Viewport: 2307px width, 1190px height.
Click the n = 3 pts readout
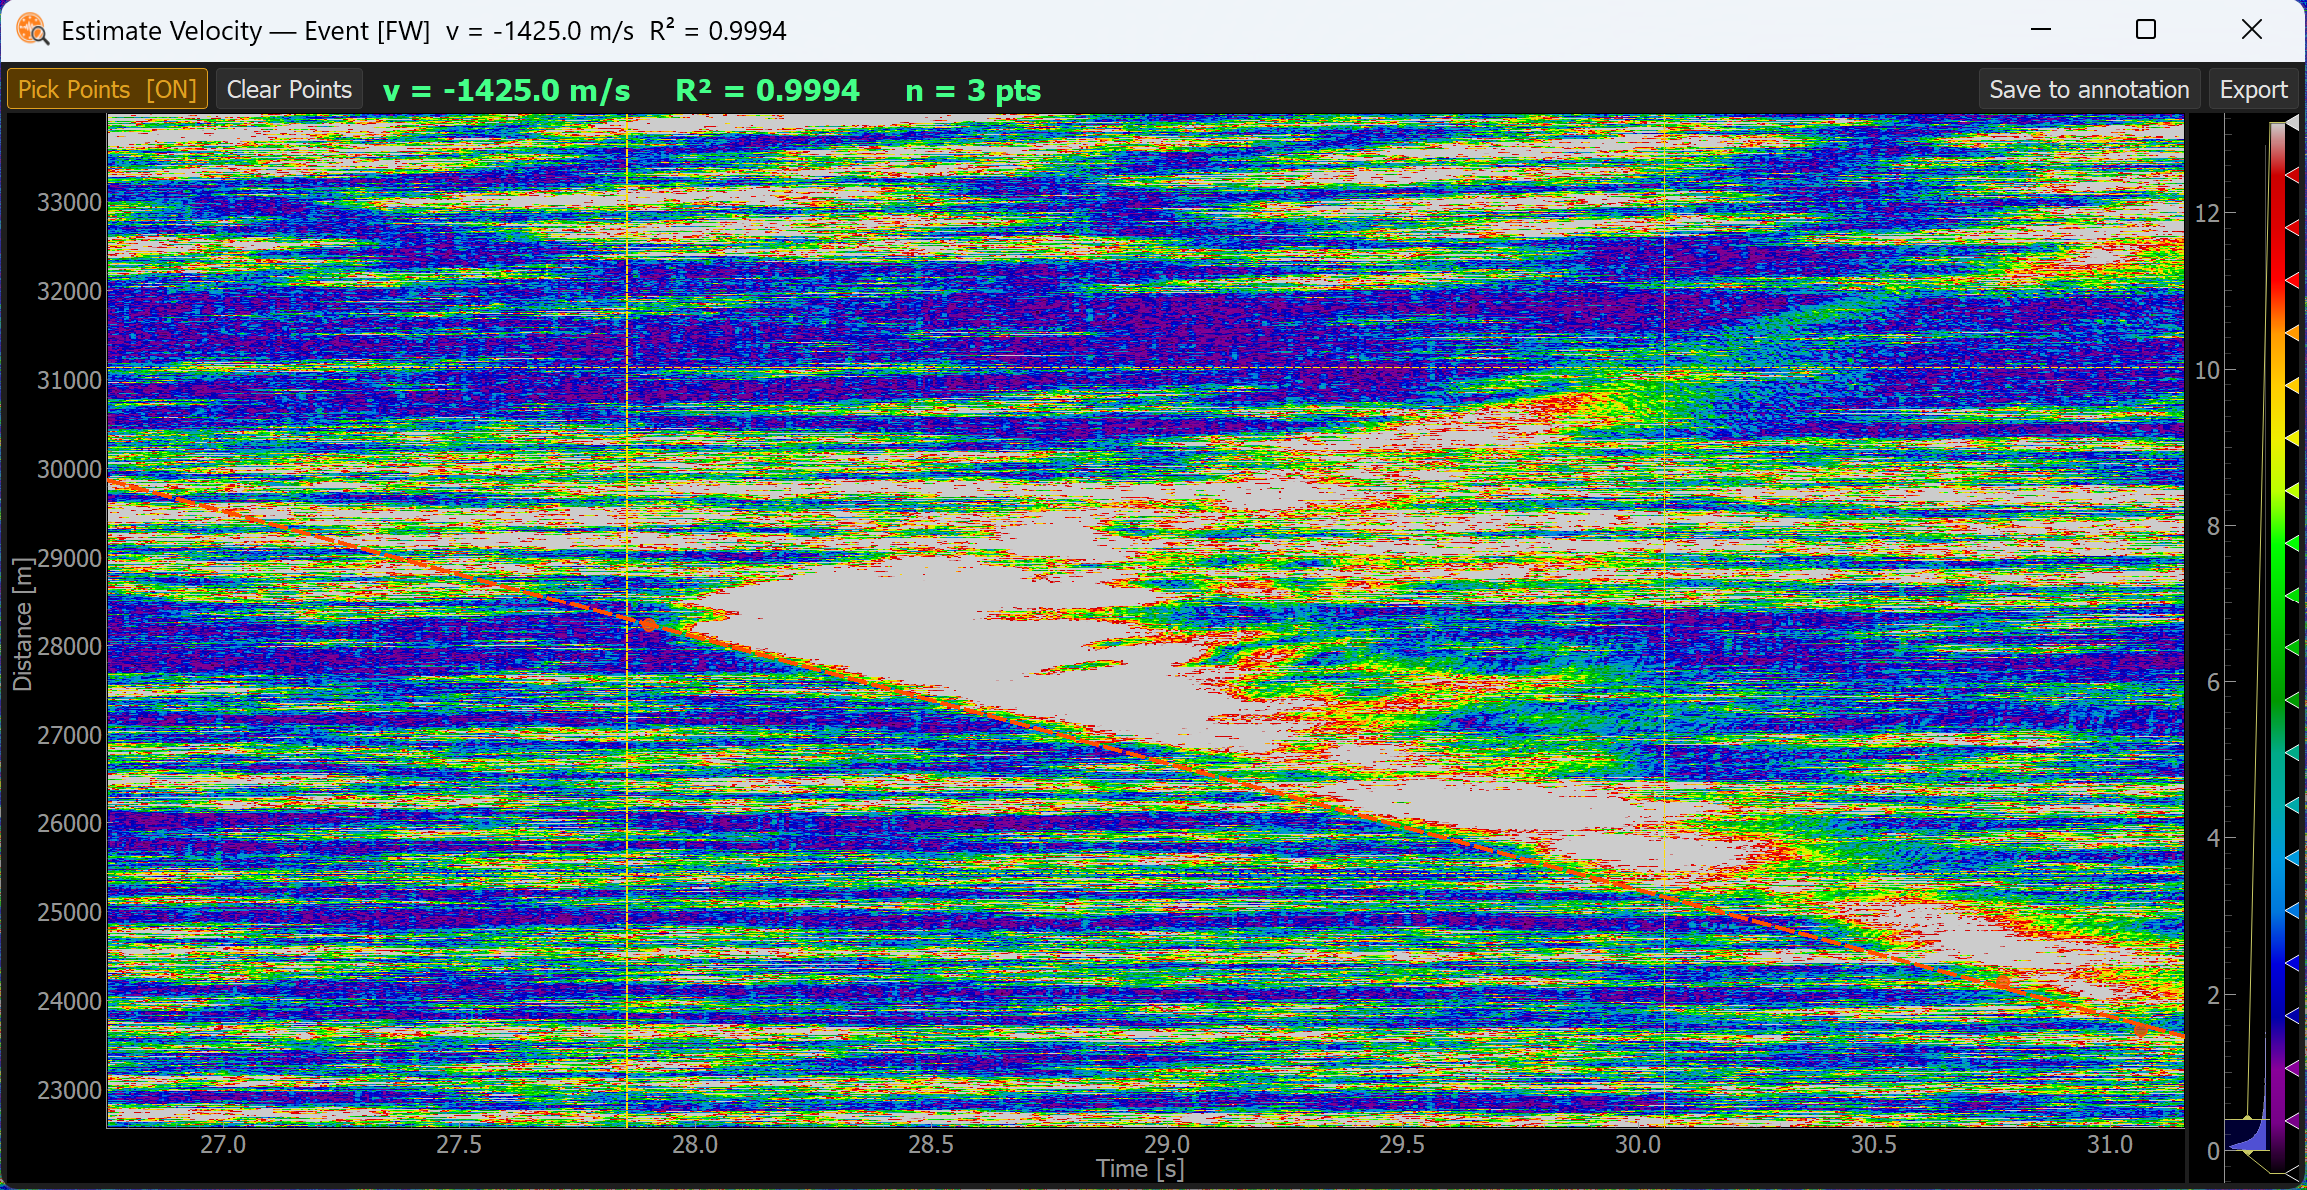coord(973,90)
